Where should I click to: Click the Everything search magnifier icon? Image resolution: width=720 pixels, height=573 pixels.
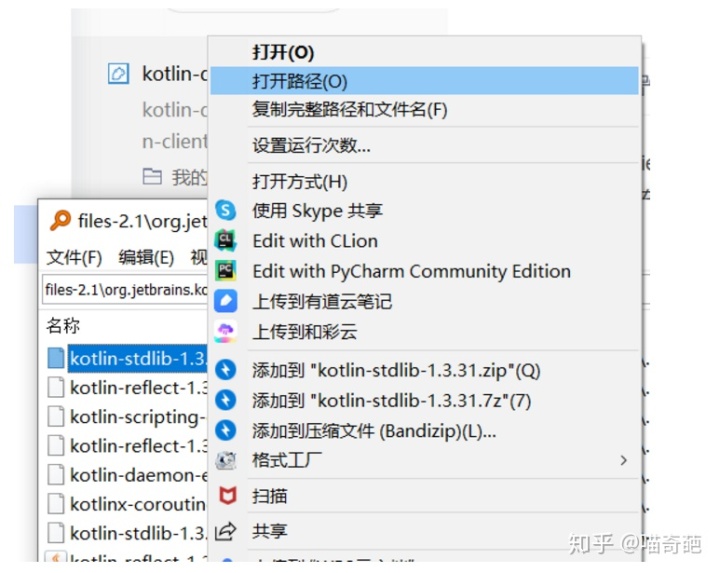[x=60, y=220]
